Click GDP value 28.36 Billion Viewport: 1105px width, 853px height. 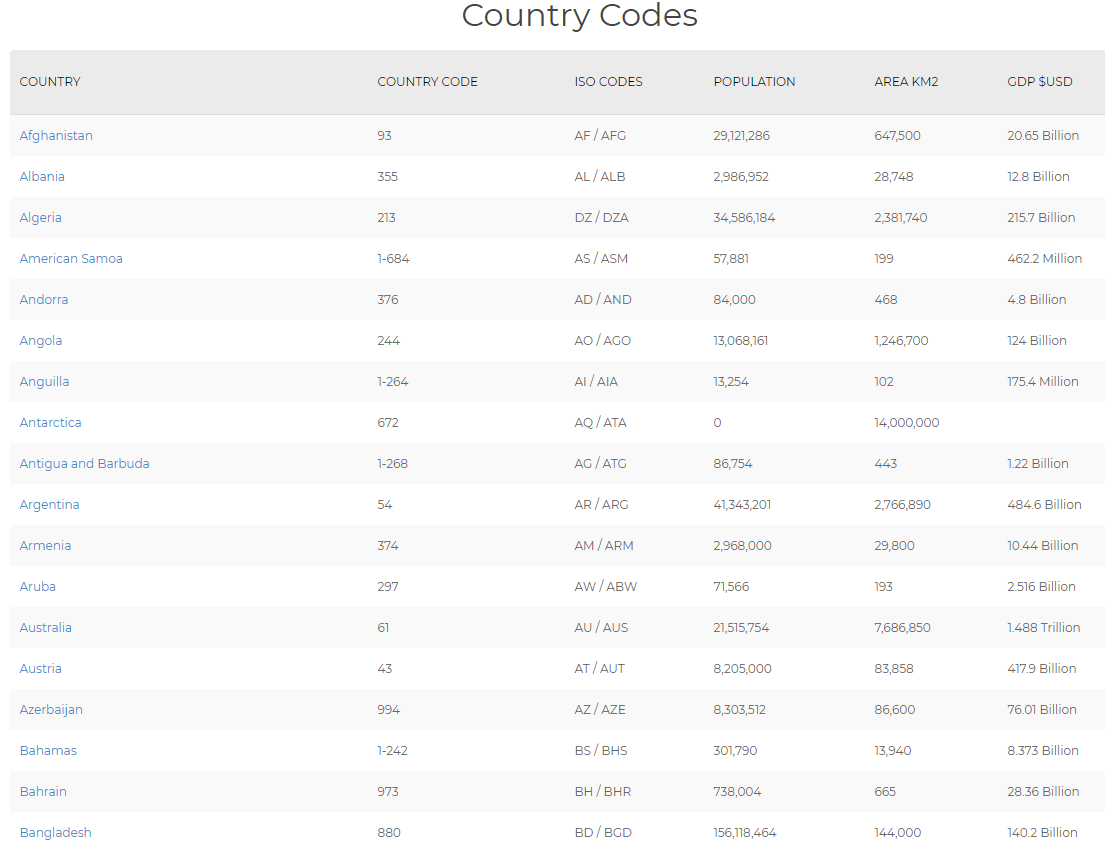(1043, 791)
